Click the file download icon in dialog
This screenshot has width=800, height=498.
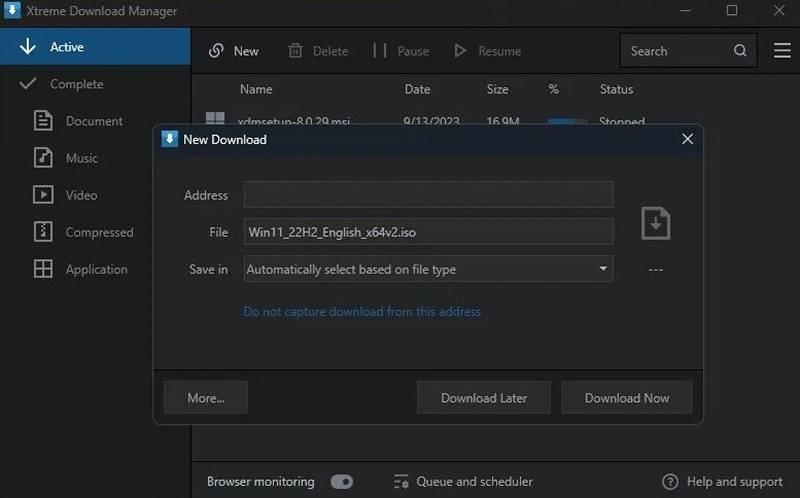coord(656,223)
